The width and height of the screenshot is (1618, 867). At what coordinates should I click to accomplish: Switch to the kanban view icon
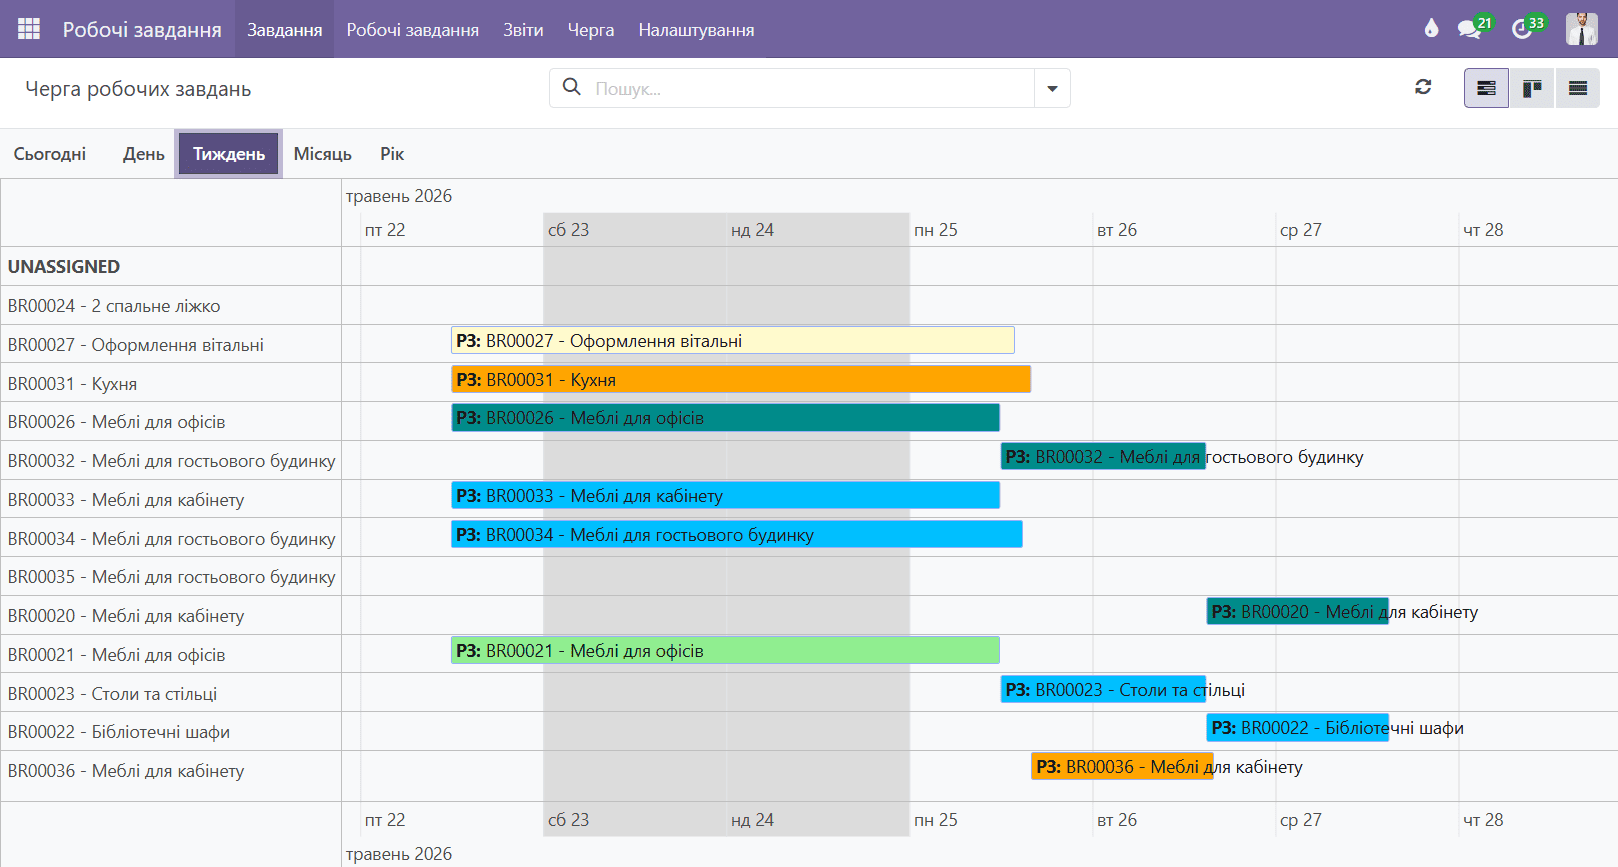tap(1532, 88)
